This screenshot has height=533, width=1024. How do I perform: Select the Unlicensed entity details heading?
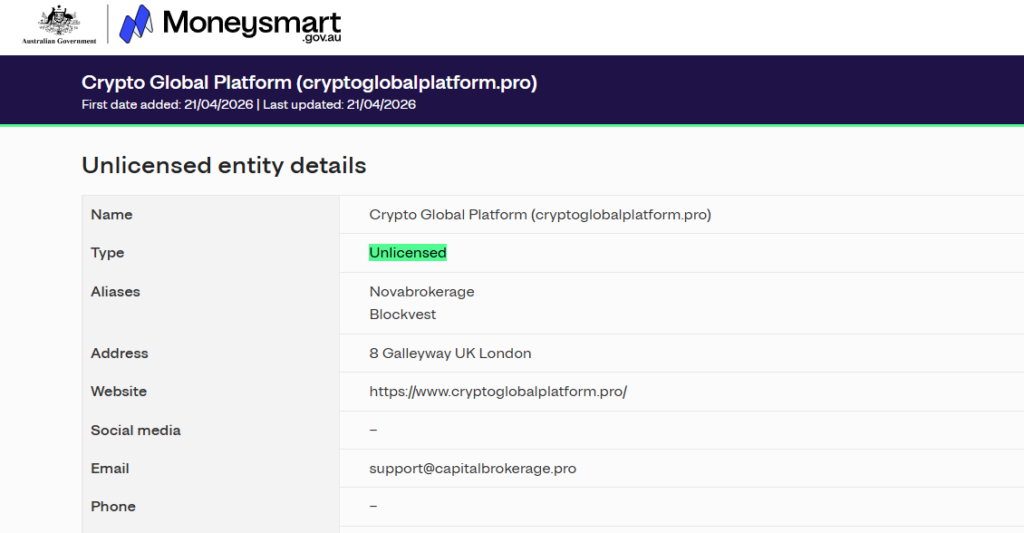(224, 165)
